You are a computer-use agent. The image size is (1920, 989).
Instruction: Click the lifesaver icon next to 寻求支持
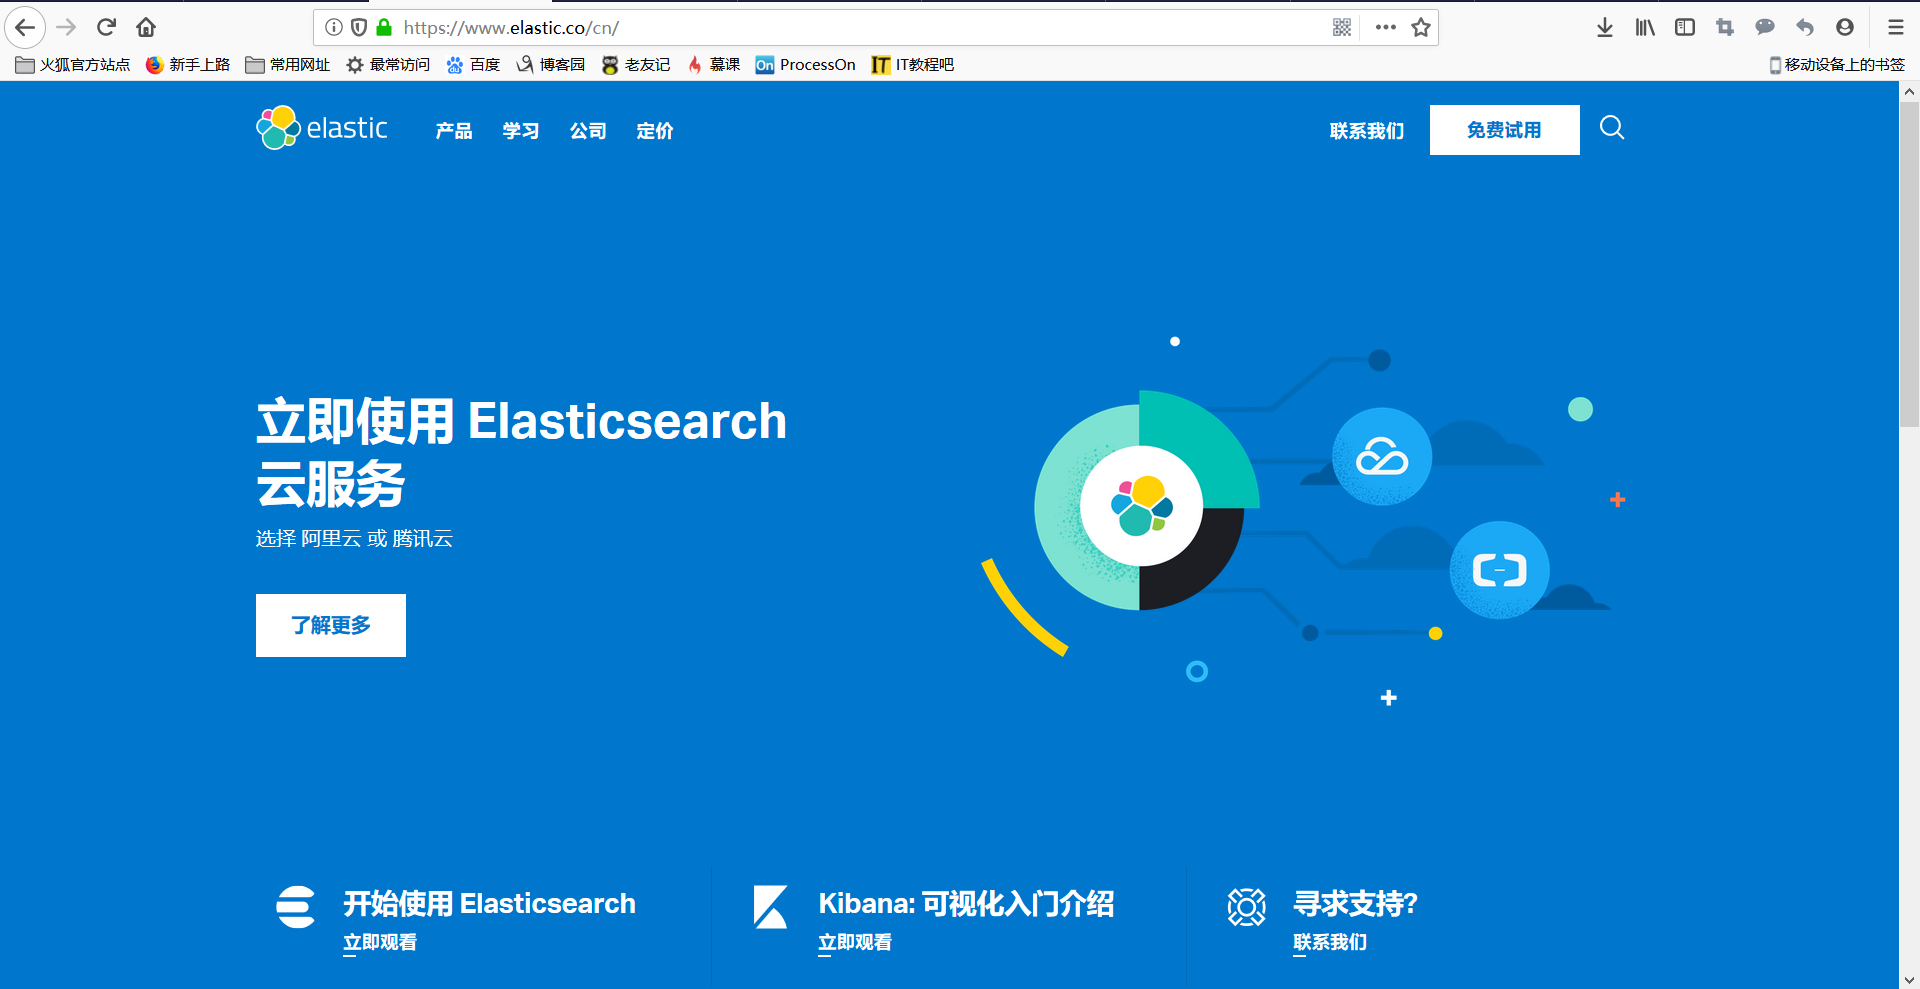coord(1246,906)
